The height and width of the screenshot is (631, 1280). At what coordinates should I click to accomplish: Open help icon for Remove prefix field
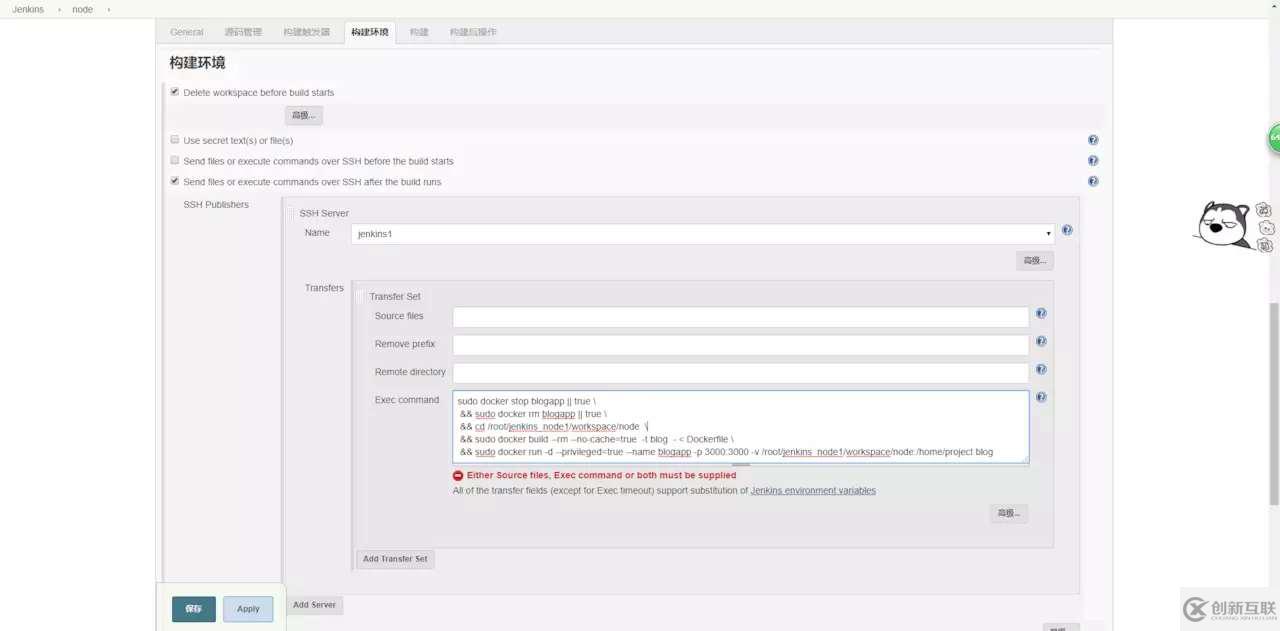pos(1041,341)
